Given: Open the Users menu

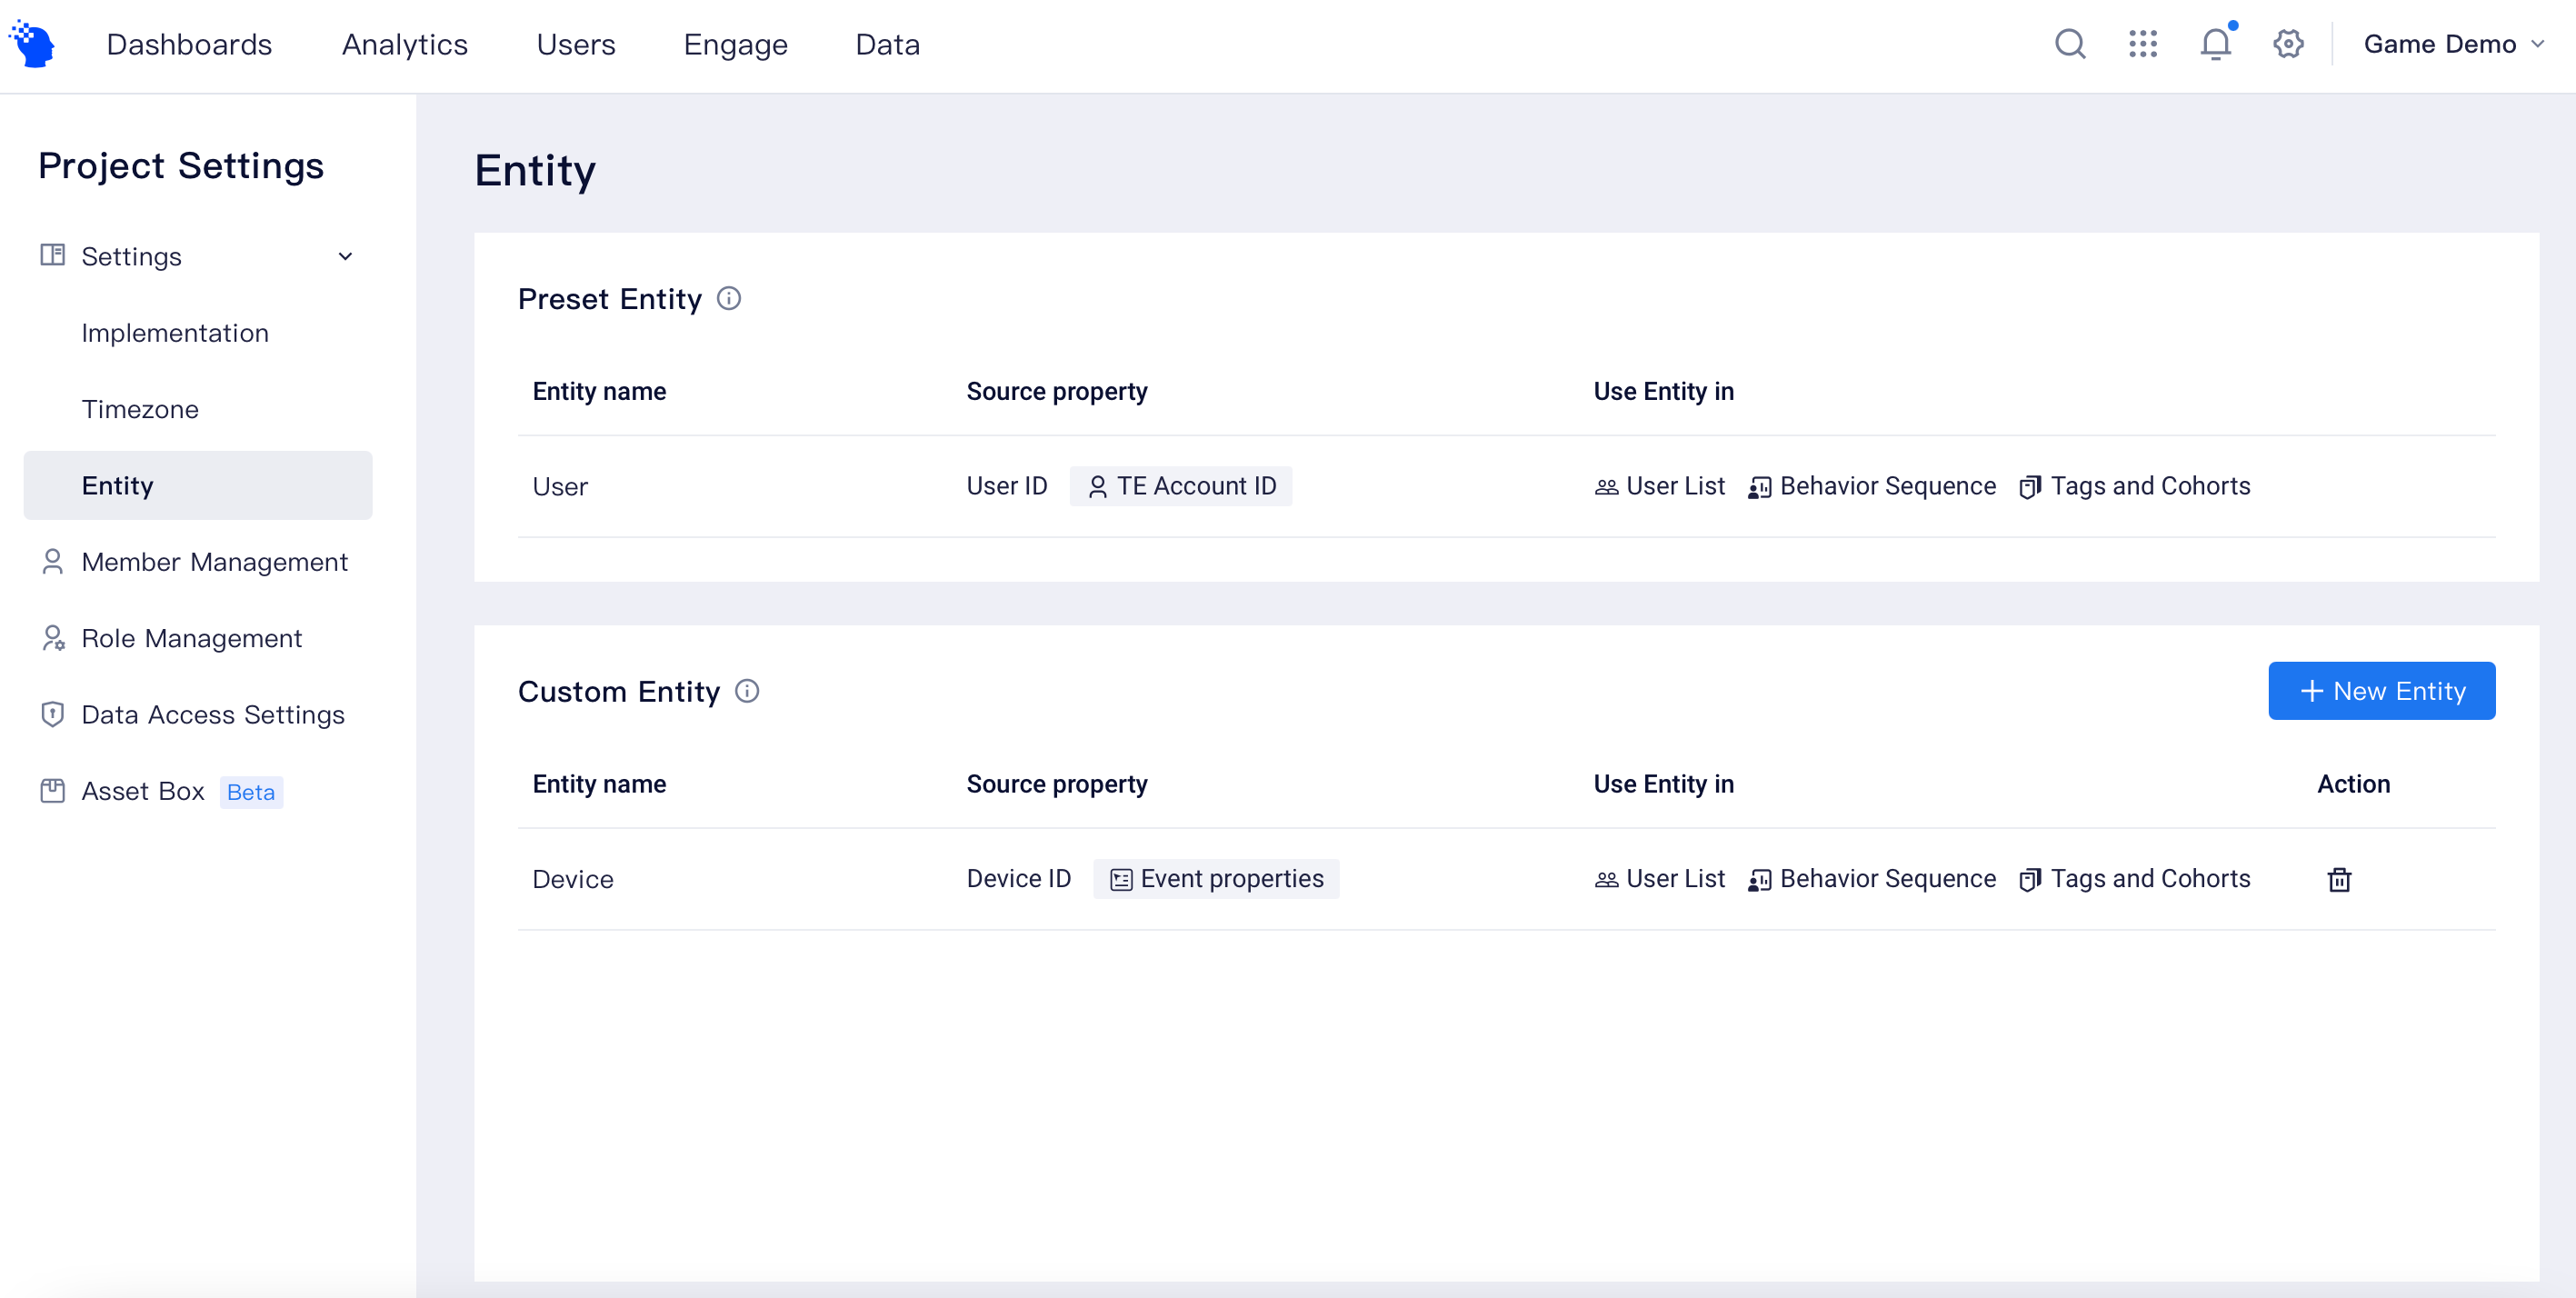Looking at the screenshot, I should [x=576, y=44].
